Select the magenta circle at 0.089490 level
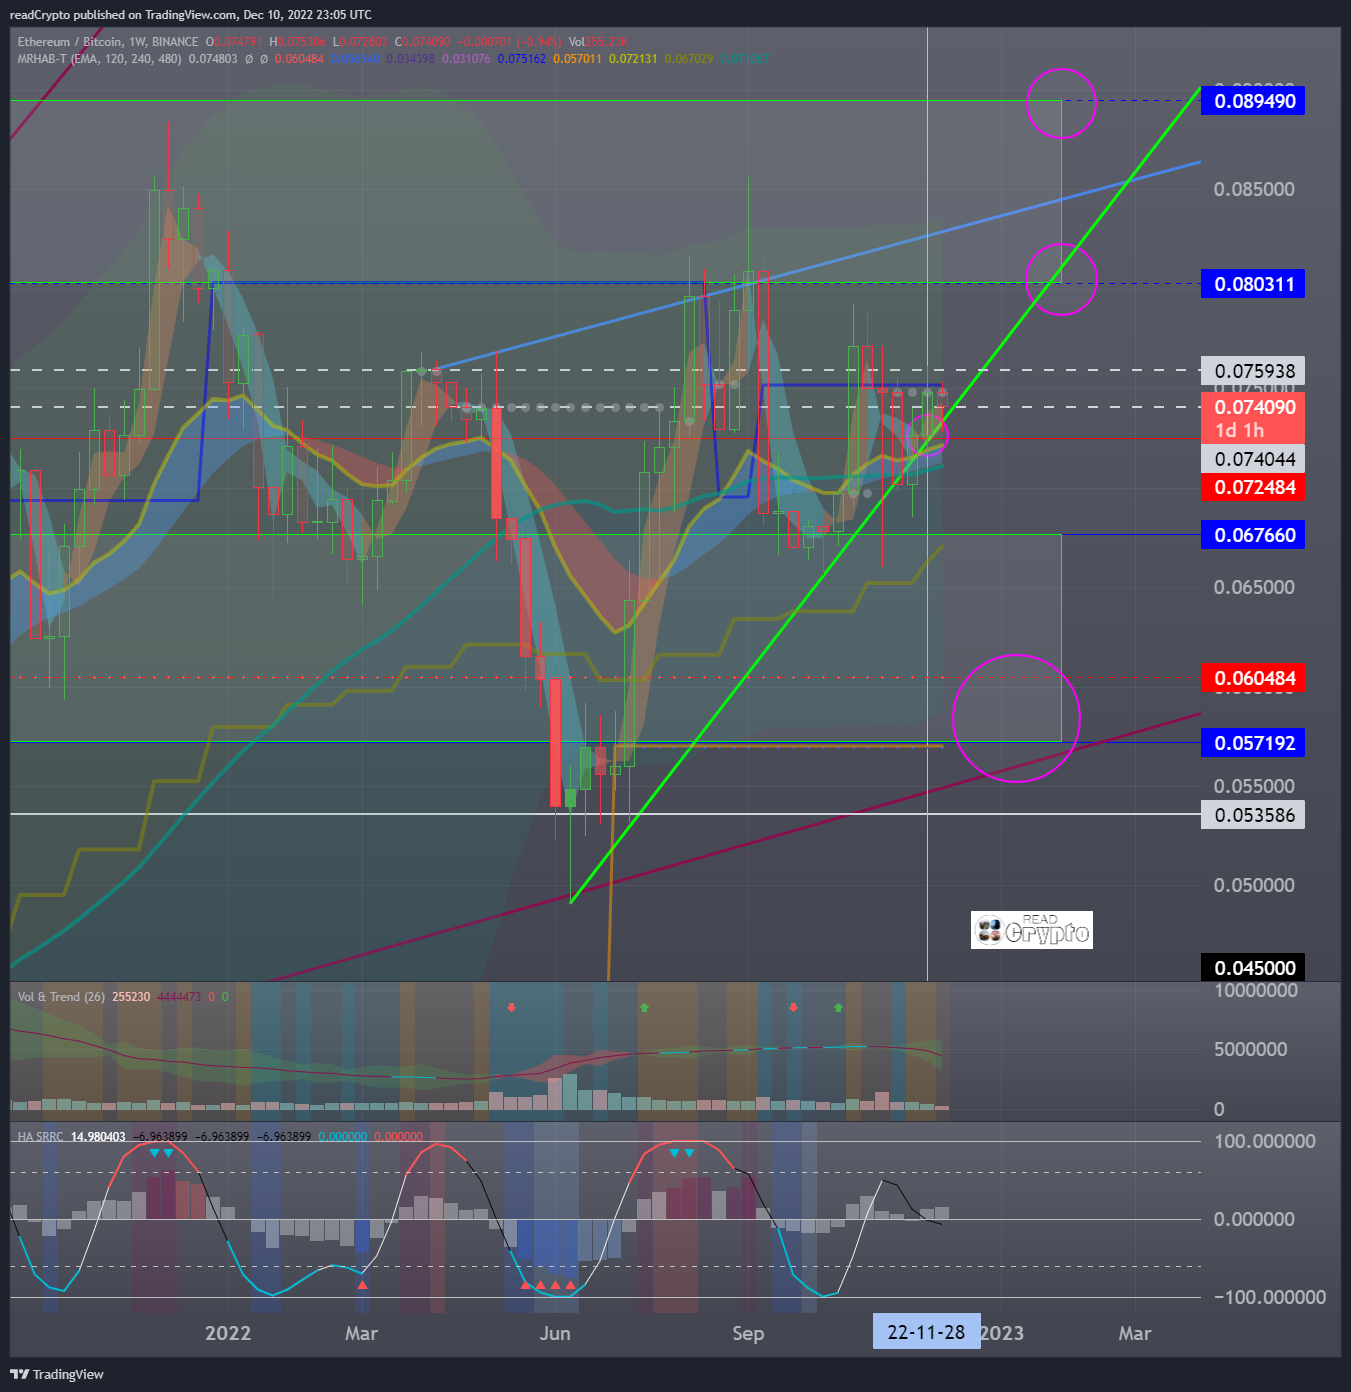Viewport: 1351px width, 1392px height. (x=1062, y=103)
